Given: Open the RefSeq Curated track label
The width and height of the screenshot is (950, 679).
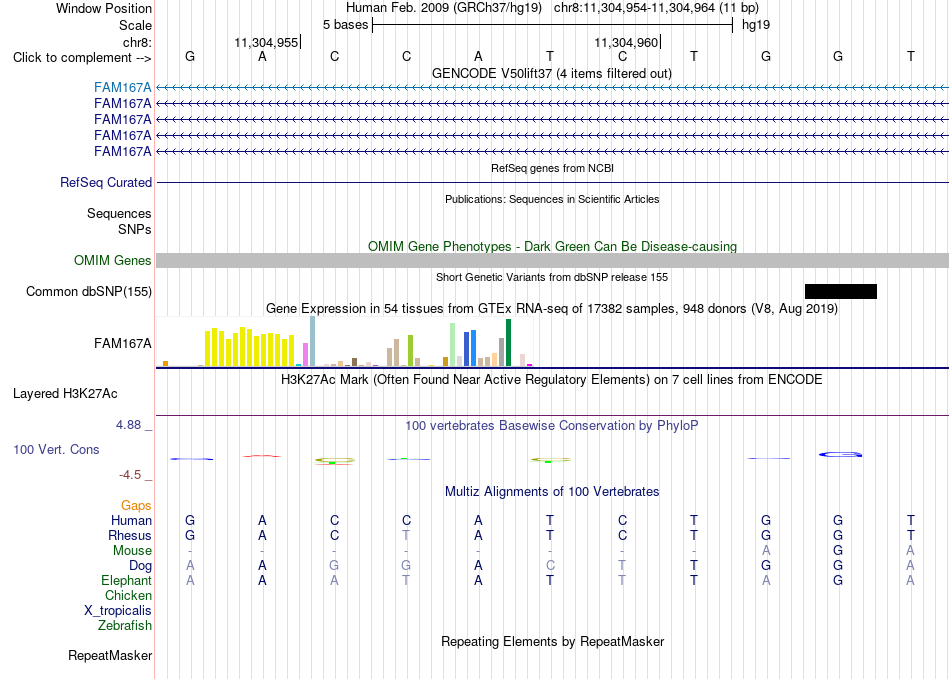Looking at the screenshot, I should [x=106, y=182].
